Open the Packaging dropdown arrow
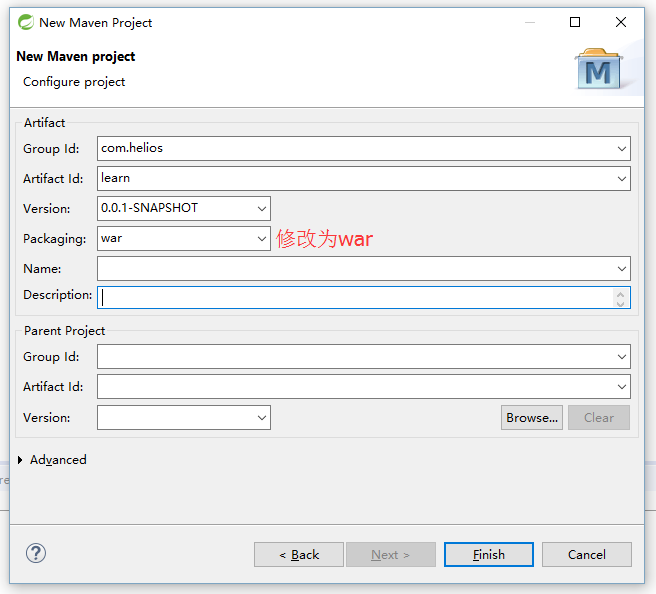The width and height of the screenshot is (656, 594). pos(262,238)
